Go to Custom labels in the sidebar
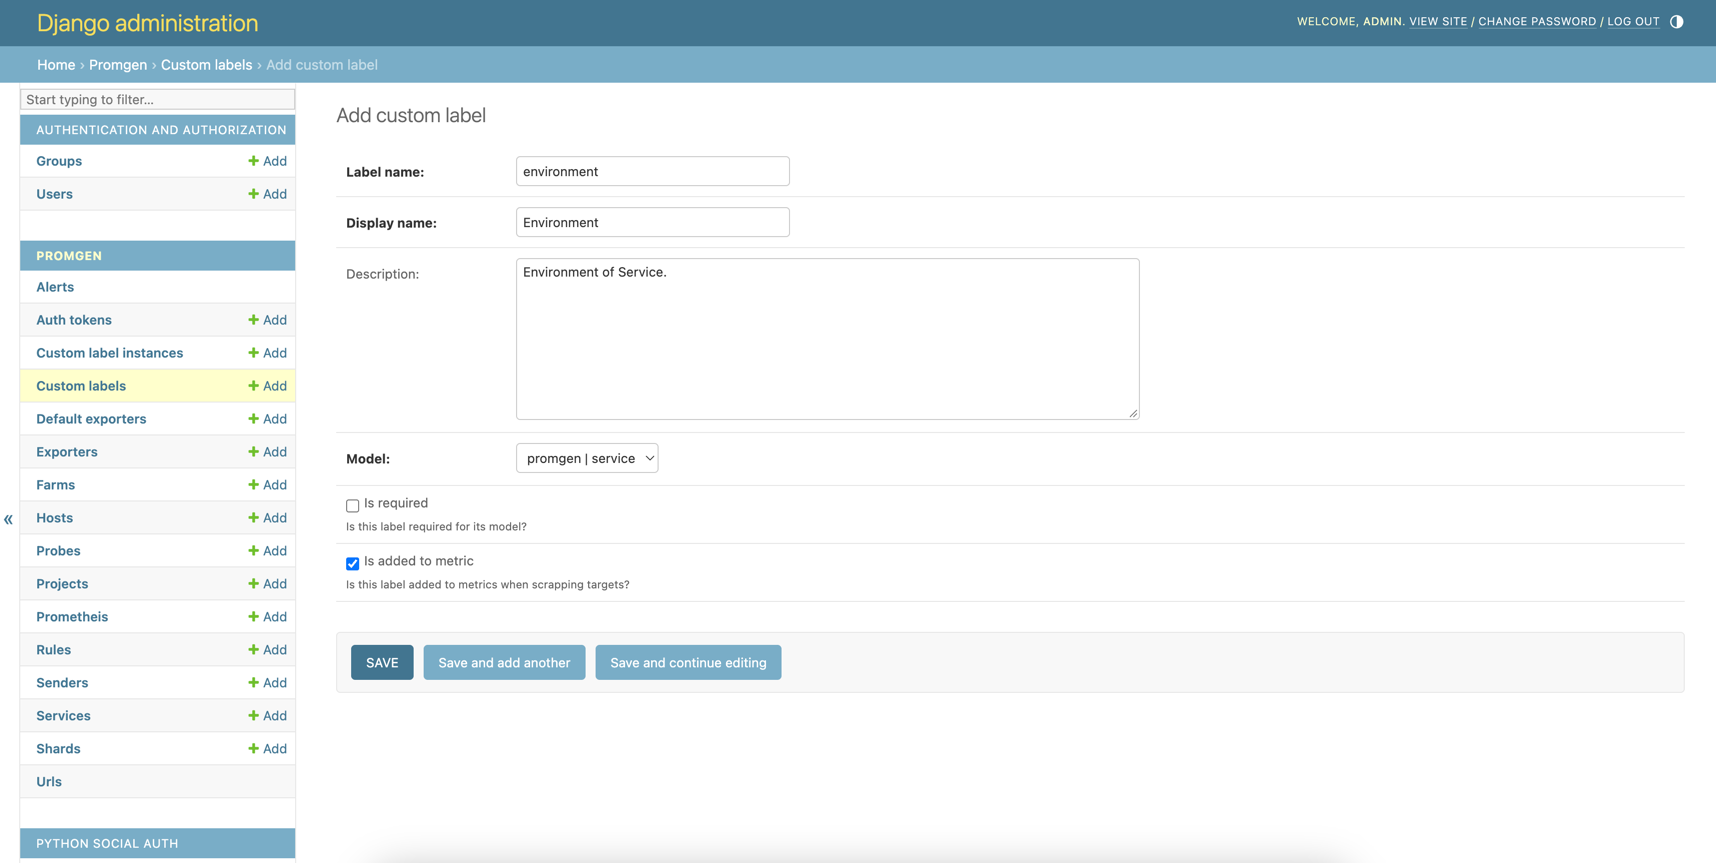 81,386
